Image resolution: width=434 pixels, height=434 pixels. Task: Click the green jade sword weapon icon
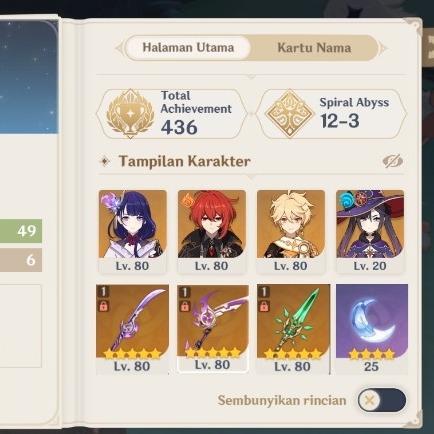click(293, 329)
